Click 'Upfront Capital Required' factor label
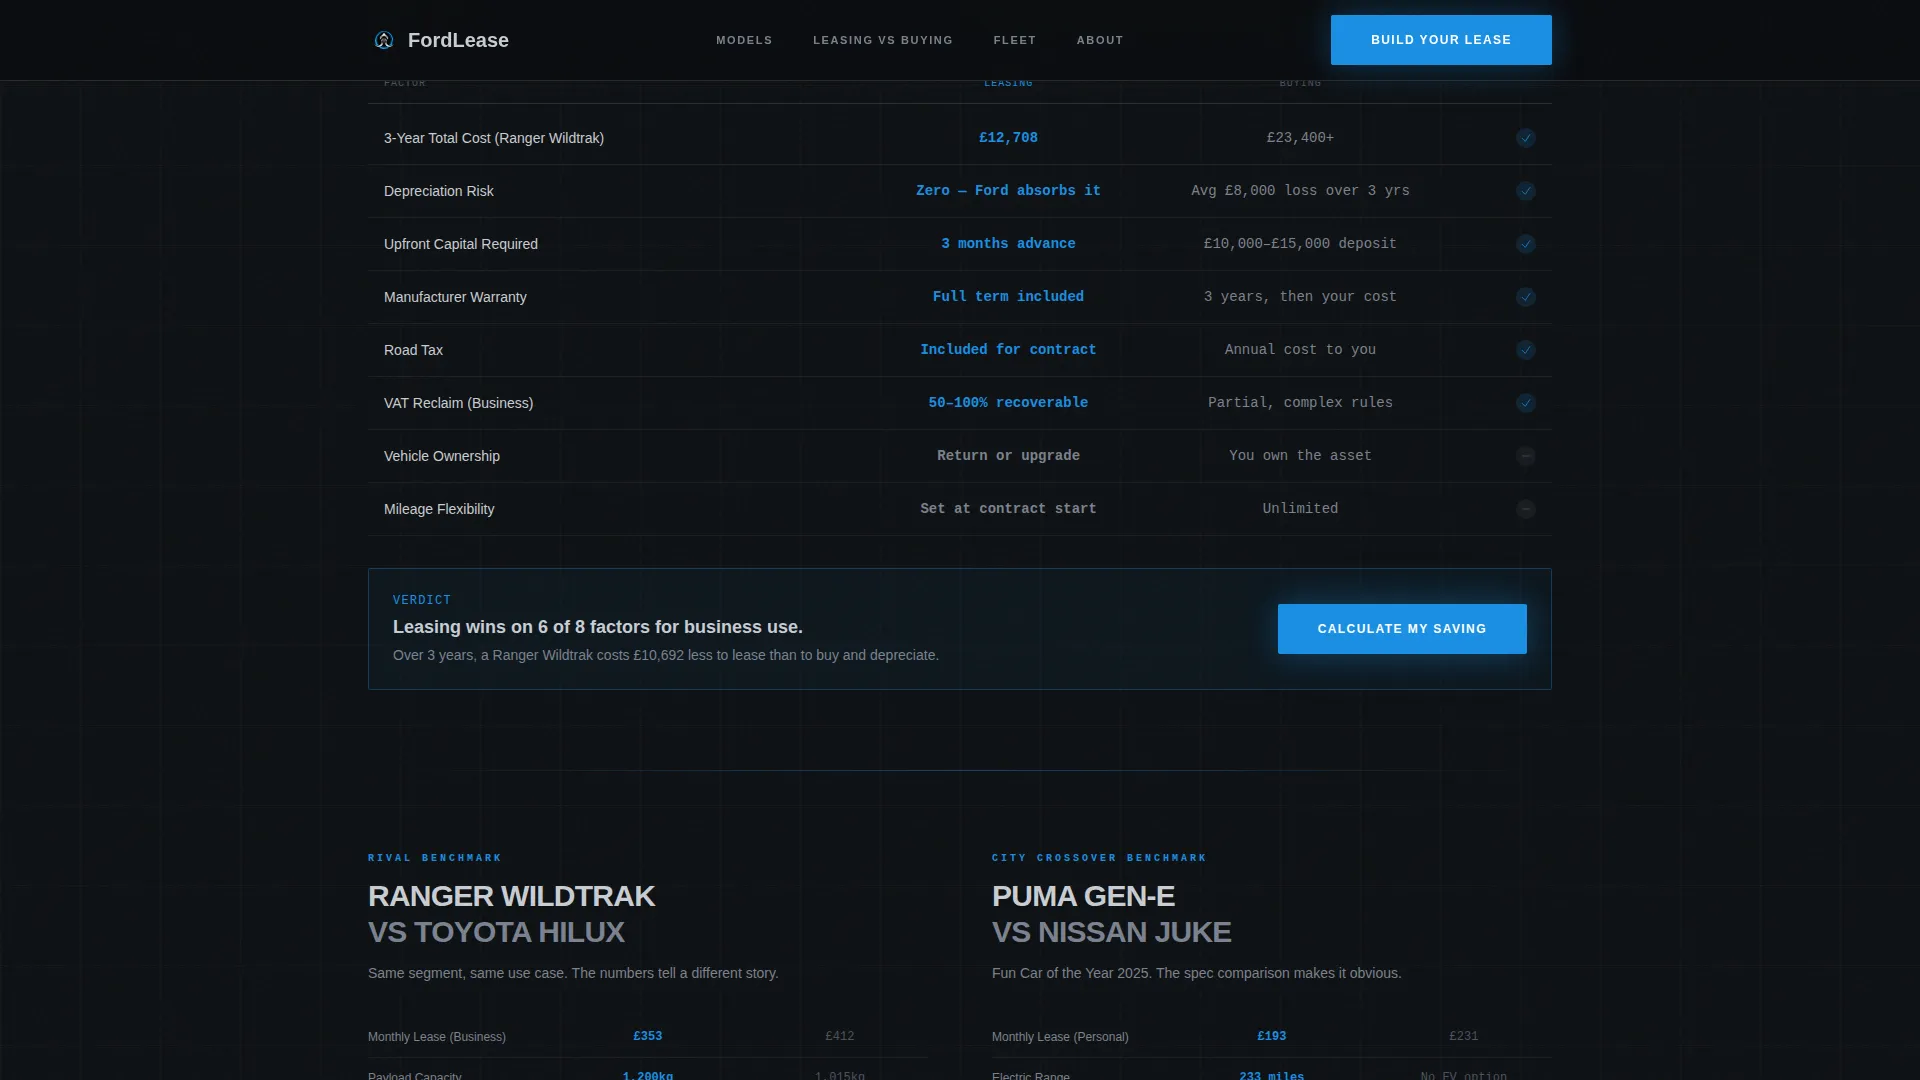 coord(461,244)
